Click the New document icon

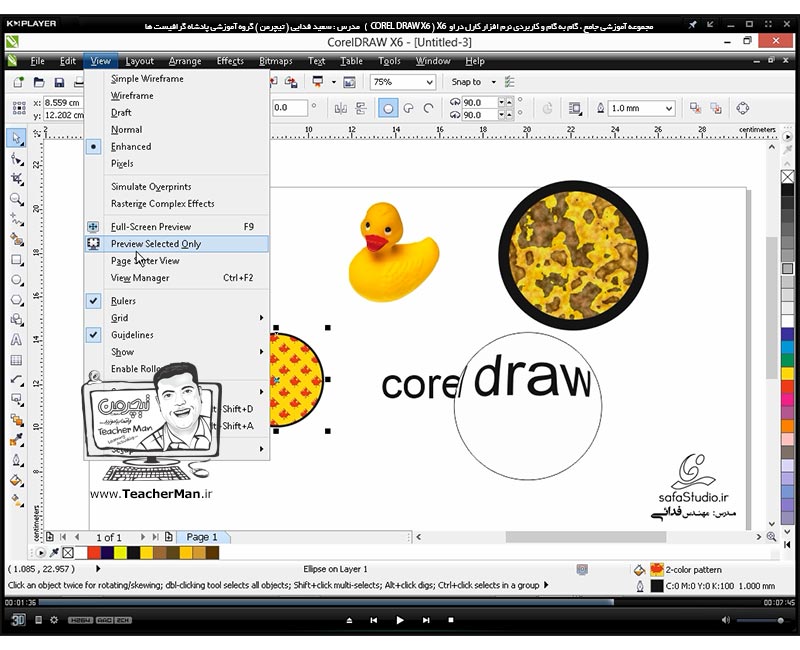18,82
